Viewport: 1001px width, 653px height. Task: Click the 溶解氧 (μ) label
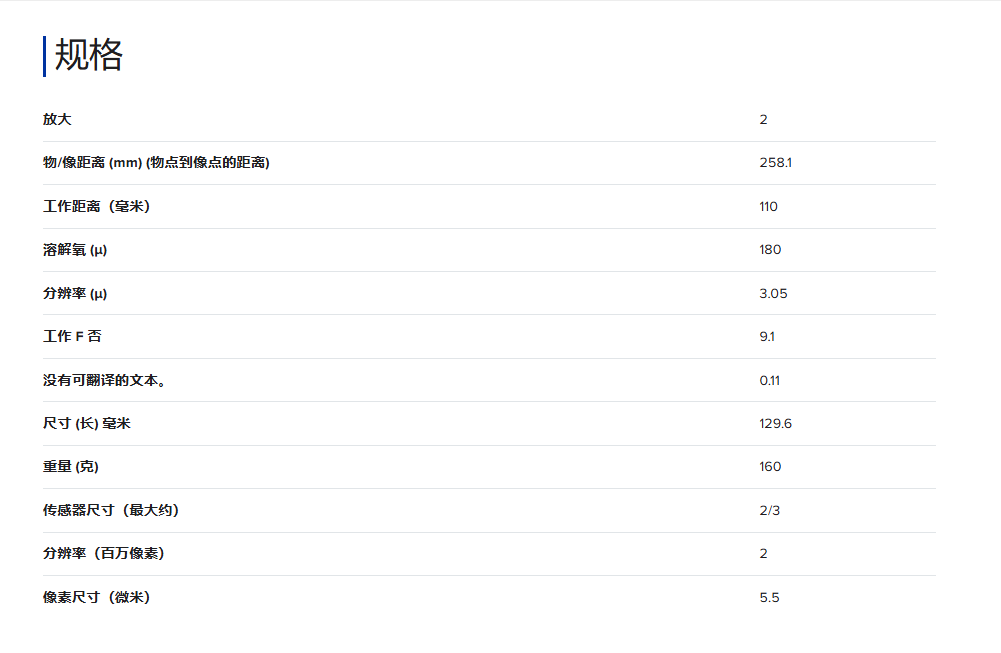pyautogui.click(x=75, y=250)
